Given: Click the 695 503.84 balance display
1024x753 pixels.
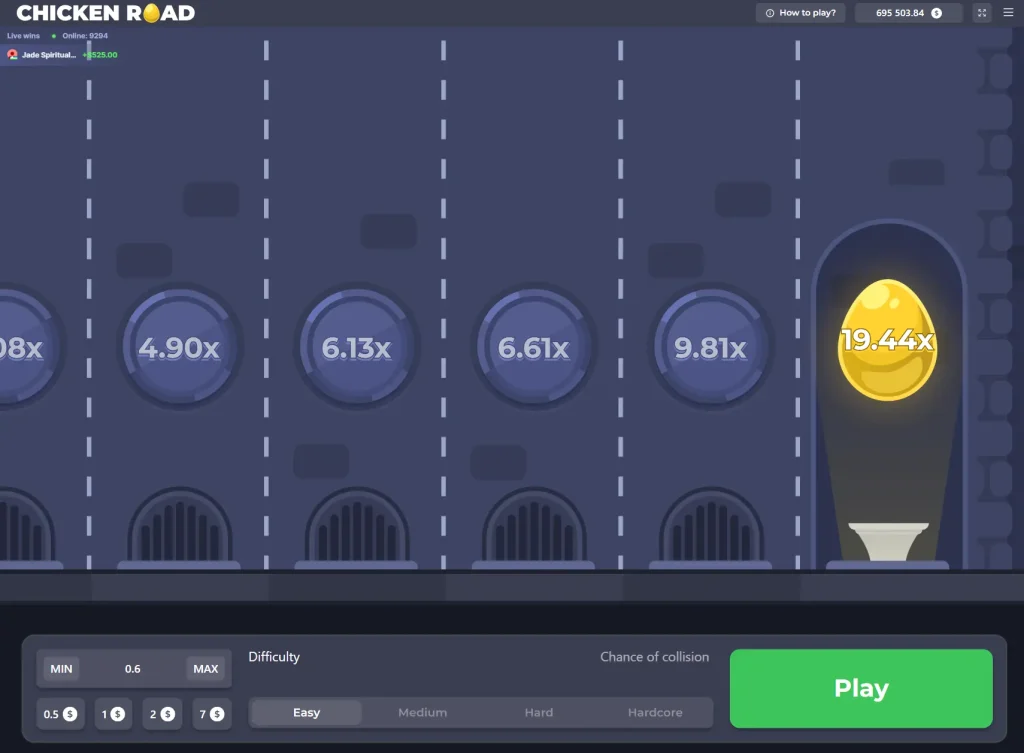Looking at the screenshot, I should pyautogui.click(x=908, y=13).
